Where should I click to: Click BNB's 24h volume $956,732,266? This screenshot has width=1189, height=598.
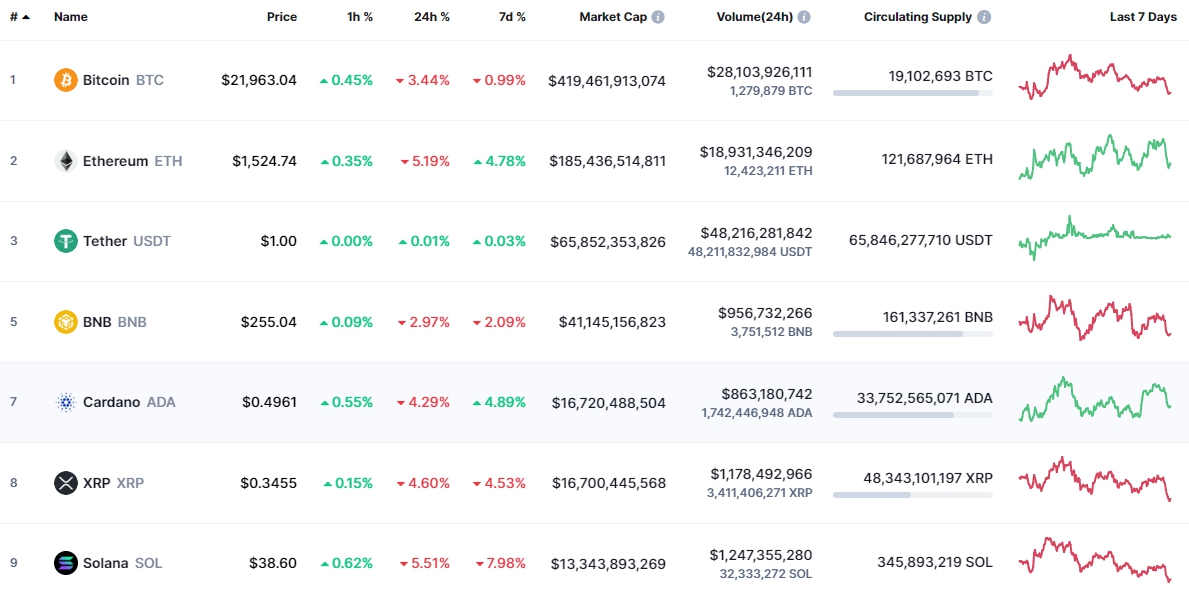coord(765,313)
